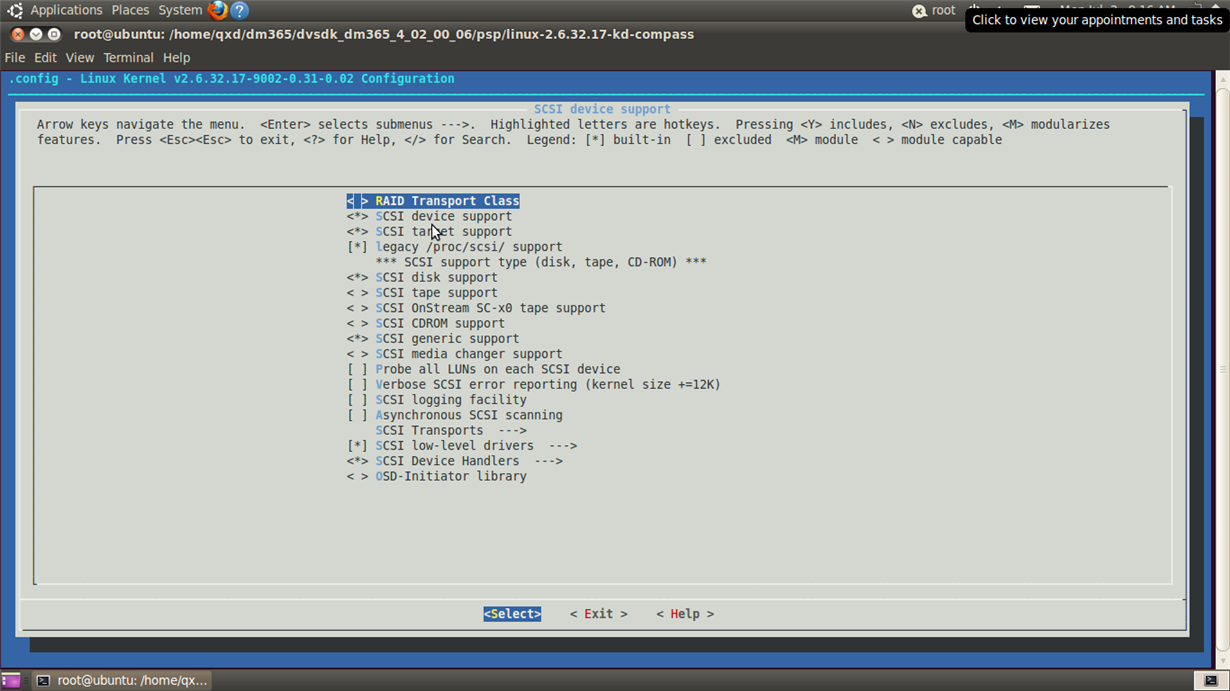
Task: Enable the SCSI logging facility option
Action: 437,400
